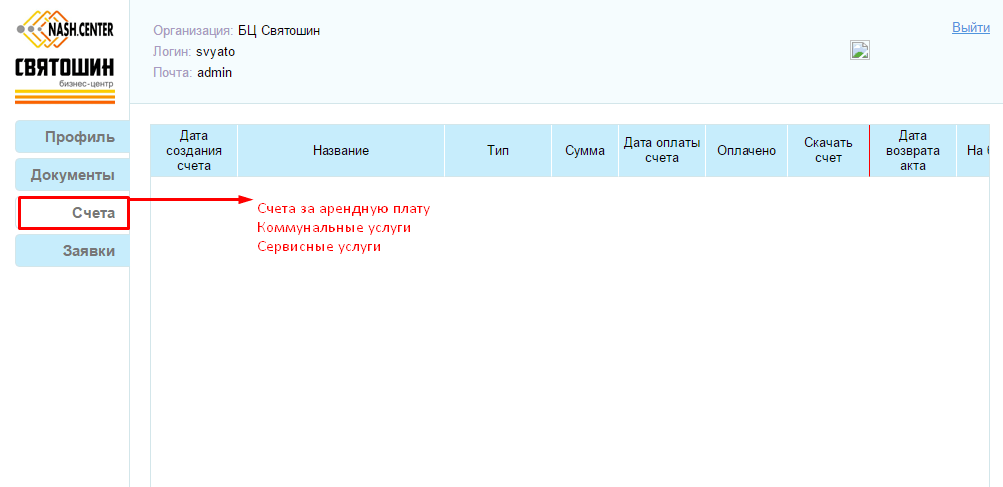Click the organization name БЦ Святошин

(279, 31)
